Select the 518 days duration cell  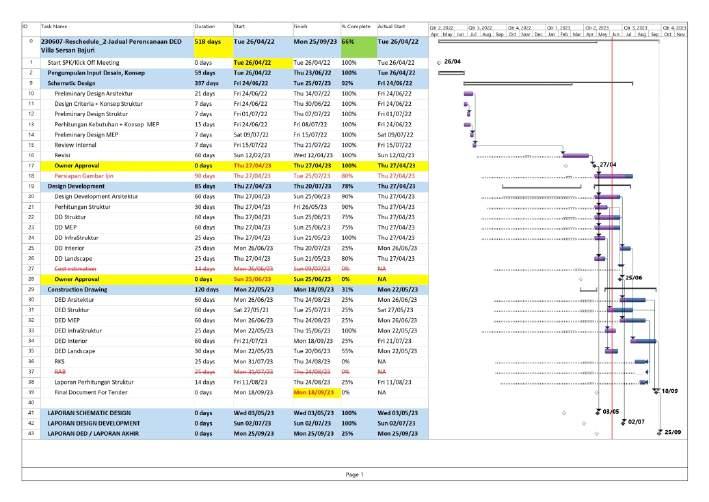click(x=213, y=47)
